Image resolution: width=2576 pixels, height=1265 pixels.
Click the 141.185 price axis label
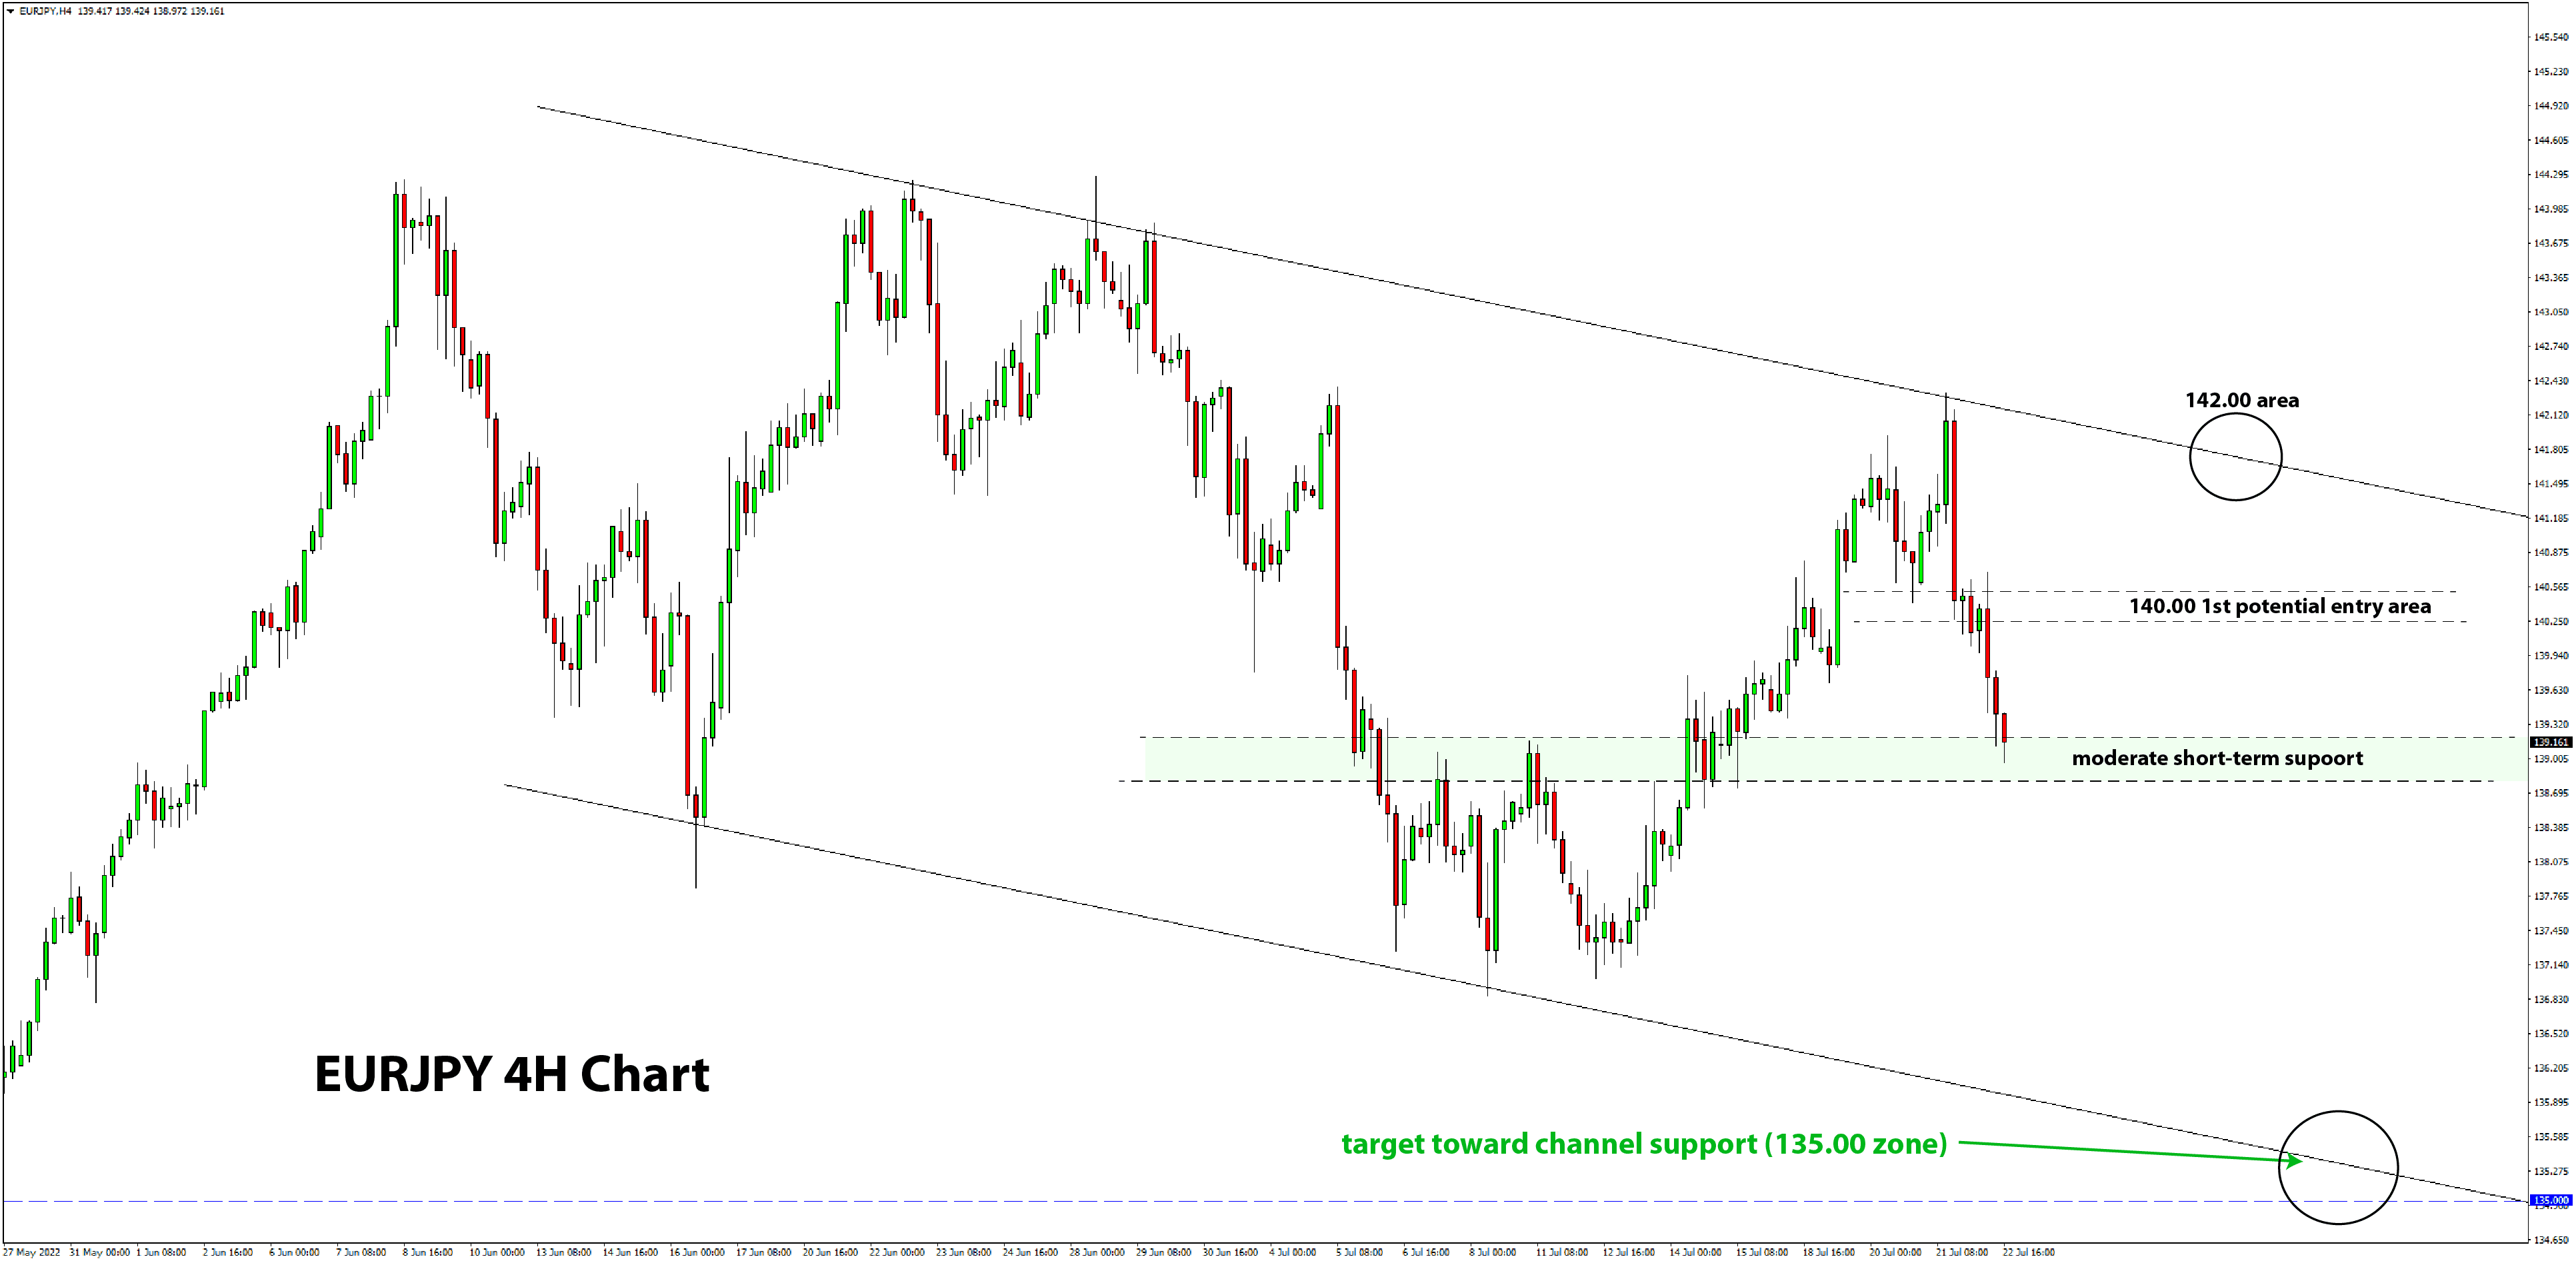[2550, 518]
